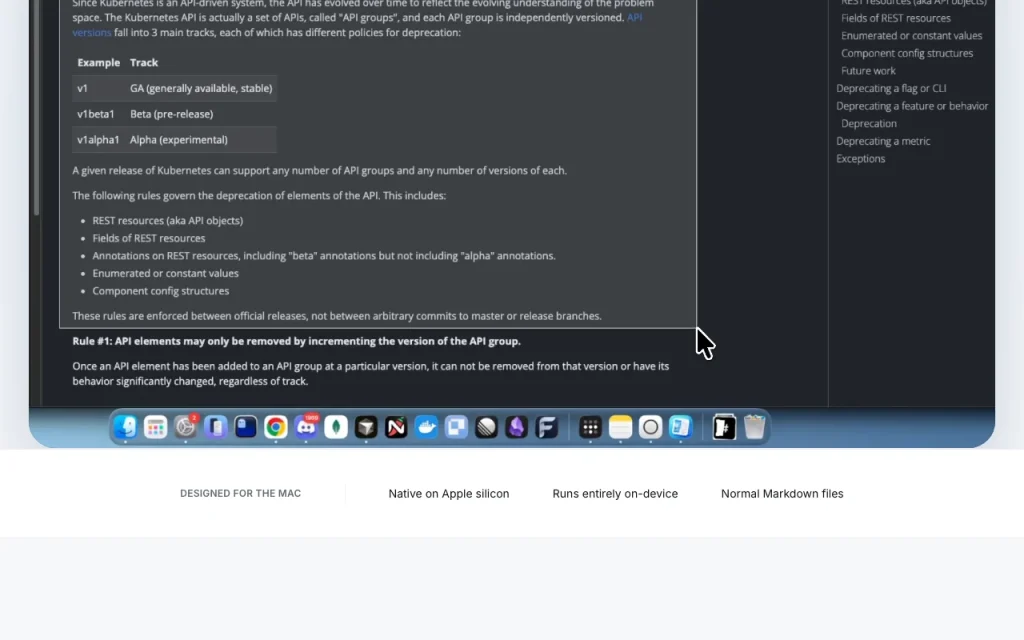Screen dimensions: 1024x640
Task: Click the Enumerated or constant values bullet
Action: (165, 273)
